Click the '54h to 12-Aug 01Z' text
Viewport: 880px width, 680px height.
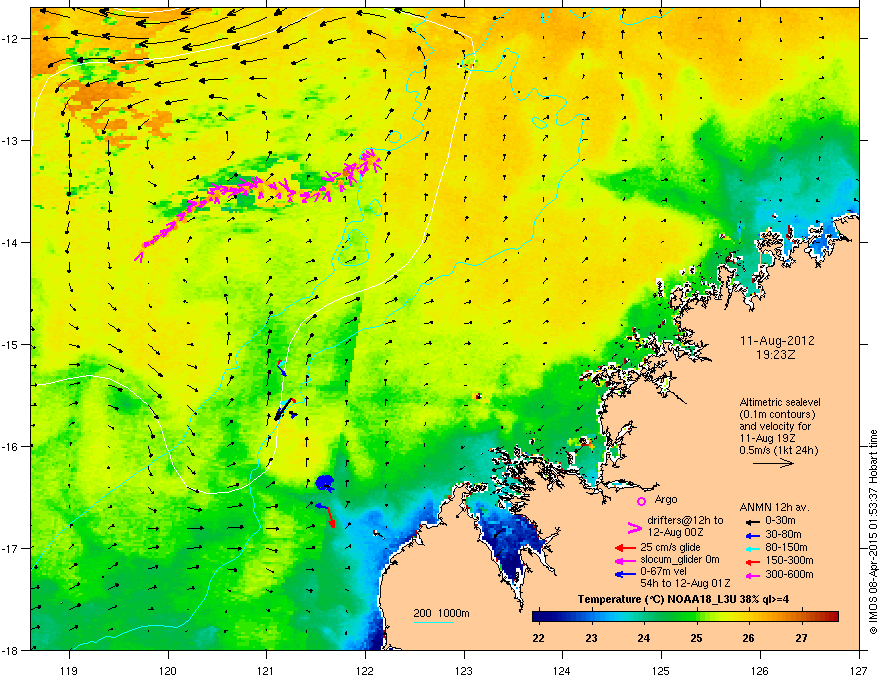click(685, 583)
